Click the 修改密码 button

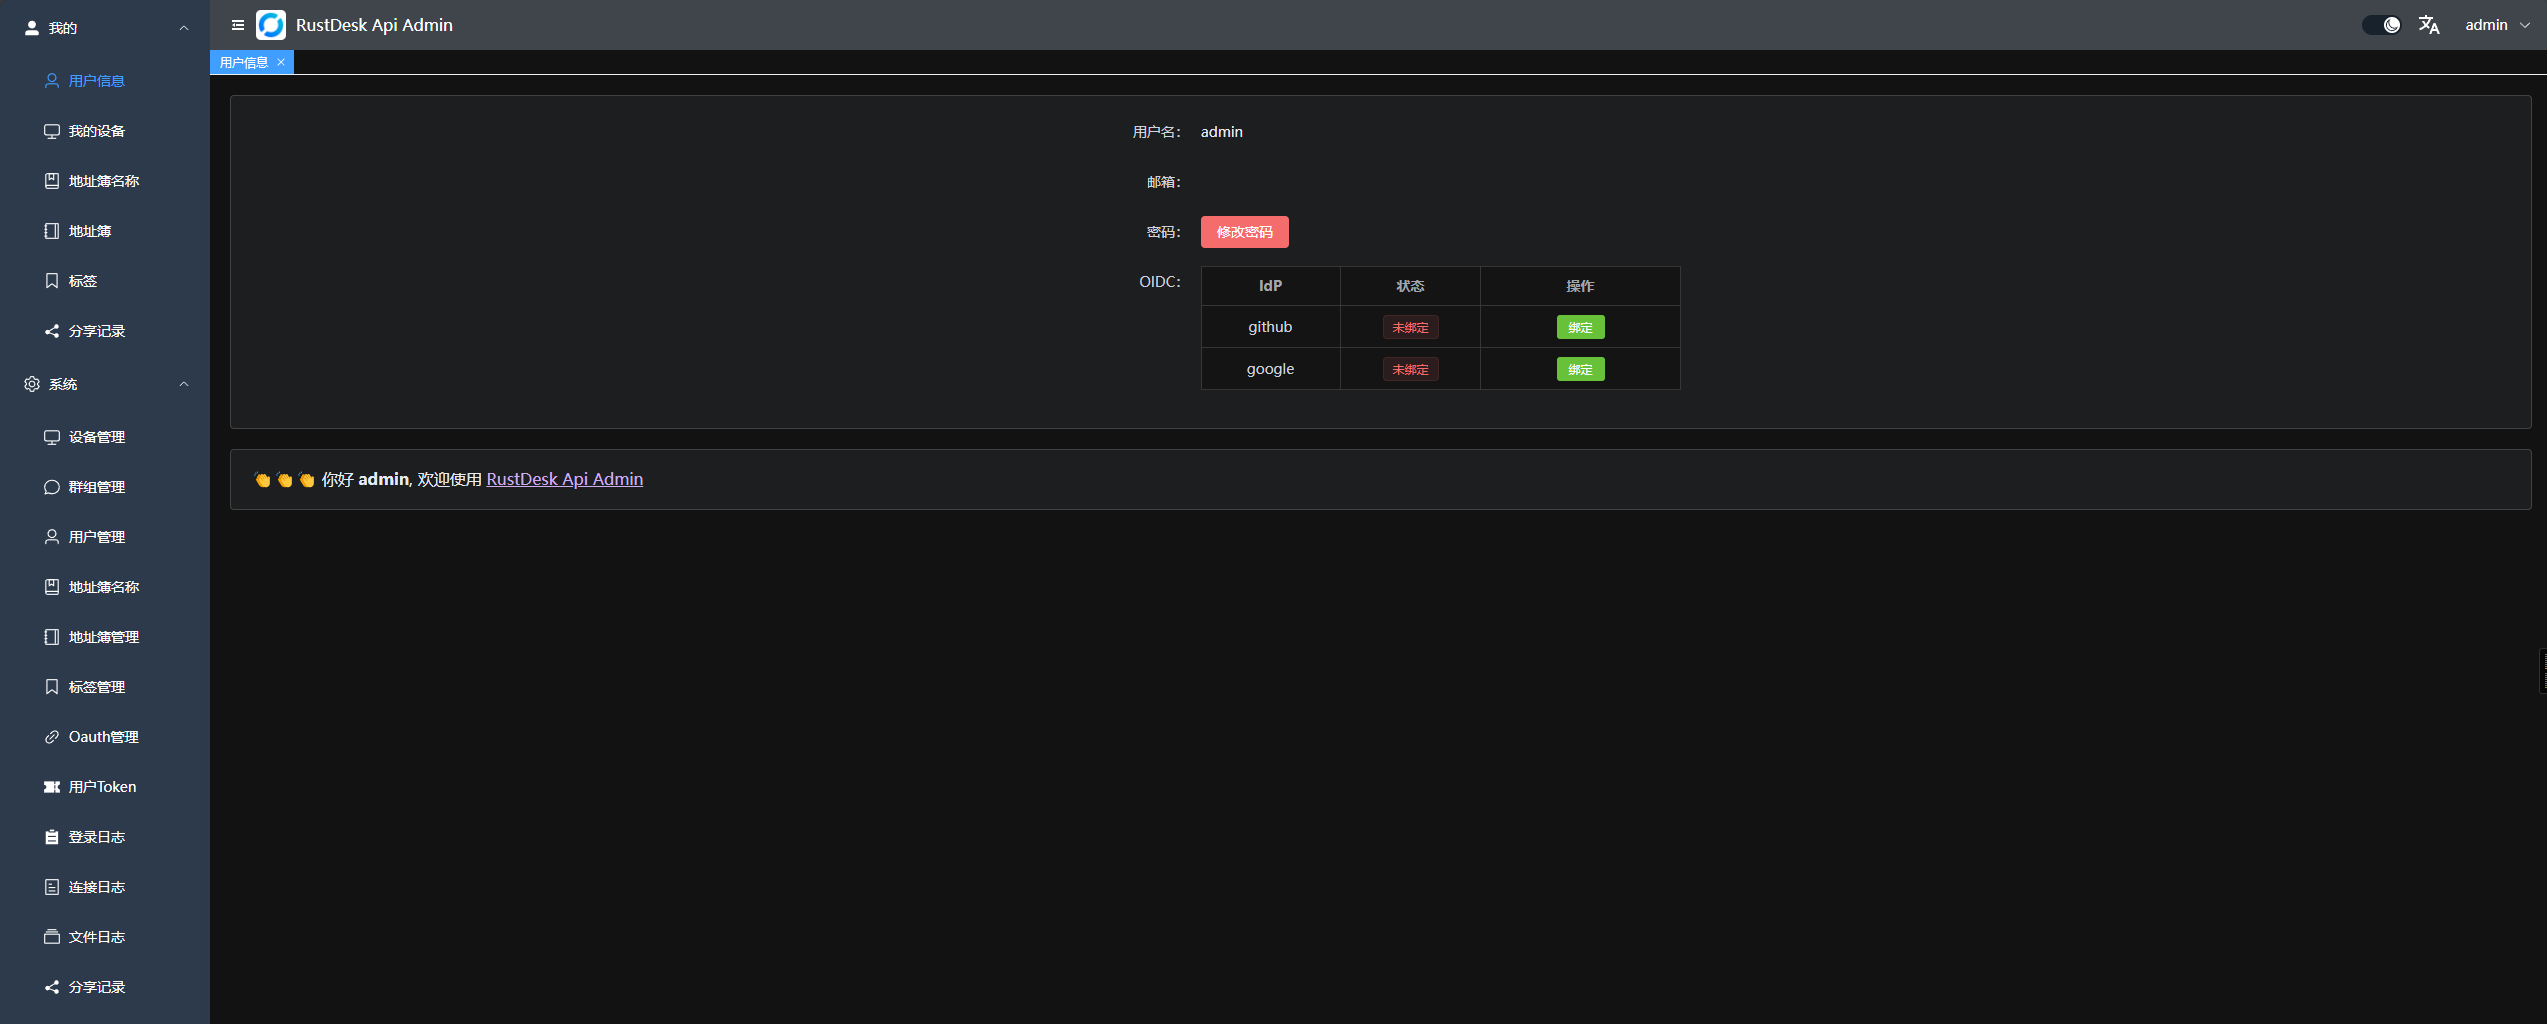pos(1244,231)
